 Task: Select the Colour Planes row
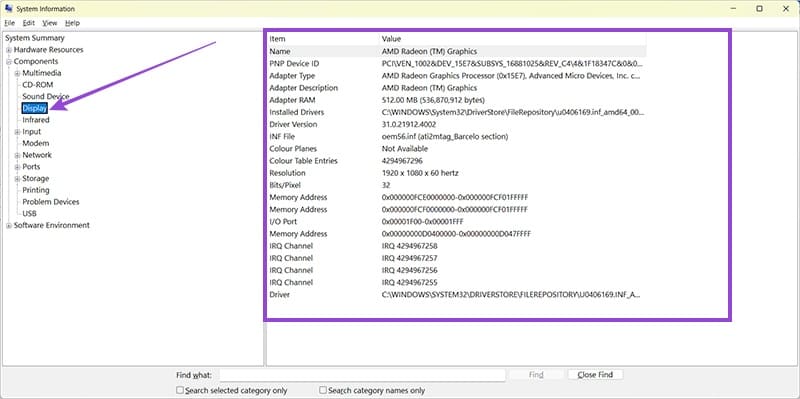coord(457,149)
